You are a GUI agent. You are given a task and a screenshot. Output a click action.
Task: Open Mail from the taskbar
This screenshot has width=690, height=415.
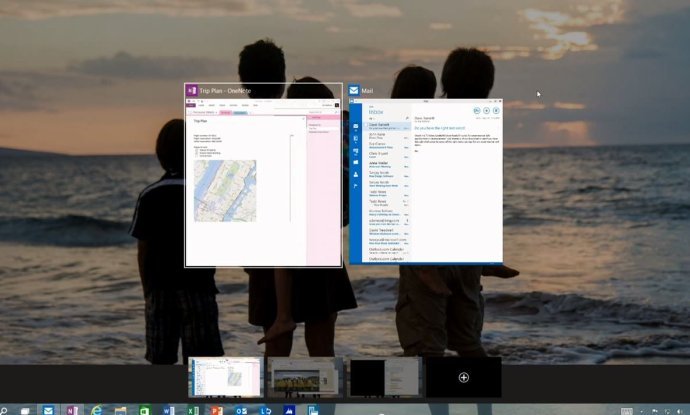(x=47, y=410)
